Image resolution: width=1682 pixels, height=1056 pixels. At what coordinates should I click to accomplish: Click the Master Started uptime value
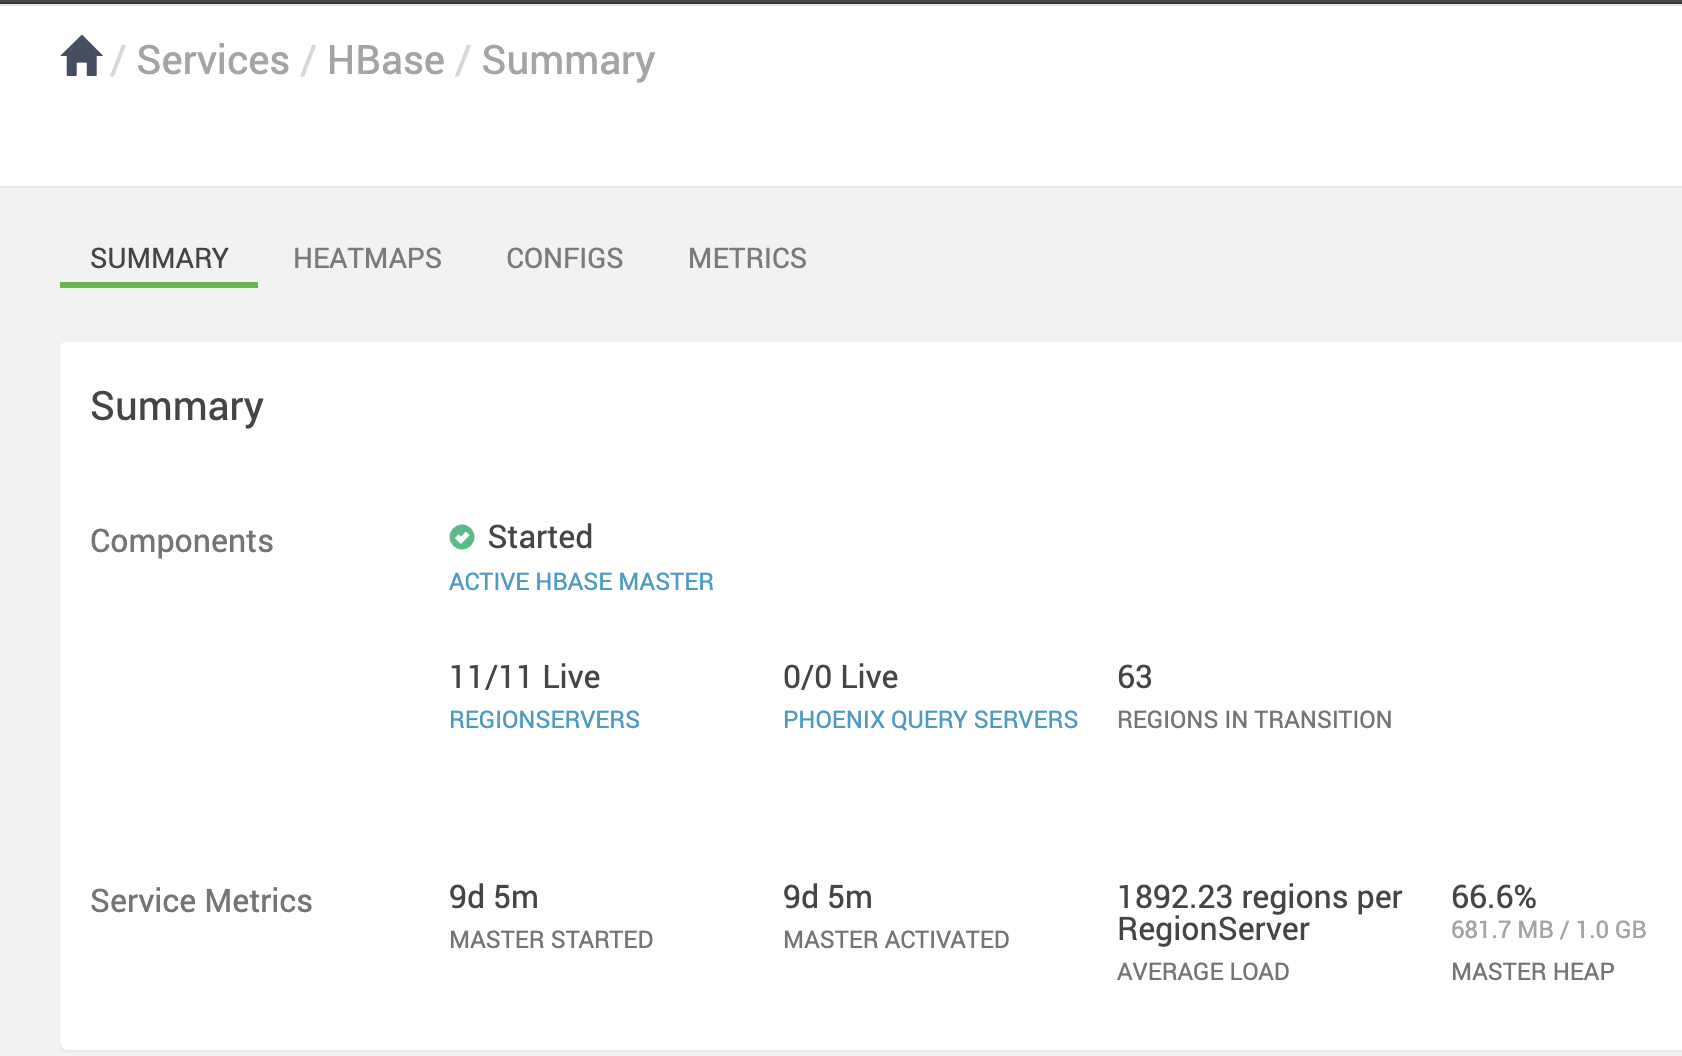[x=493, y=897]
